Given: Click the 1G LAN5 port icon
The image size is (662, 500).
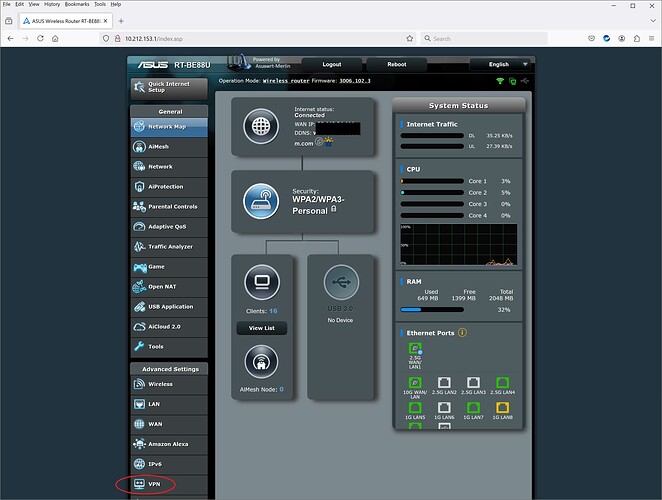Looking at the screenshot, I should click(x=415, y=408).
